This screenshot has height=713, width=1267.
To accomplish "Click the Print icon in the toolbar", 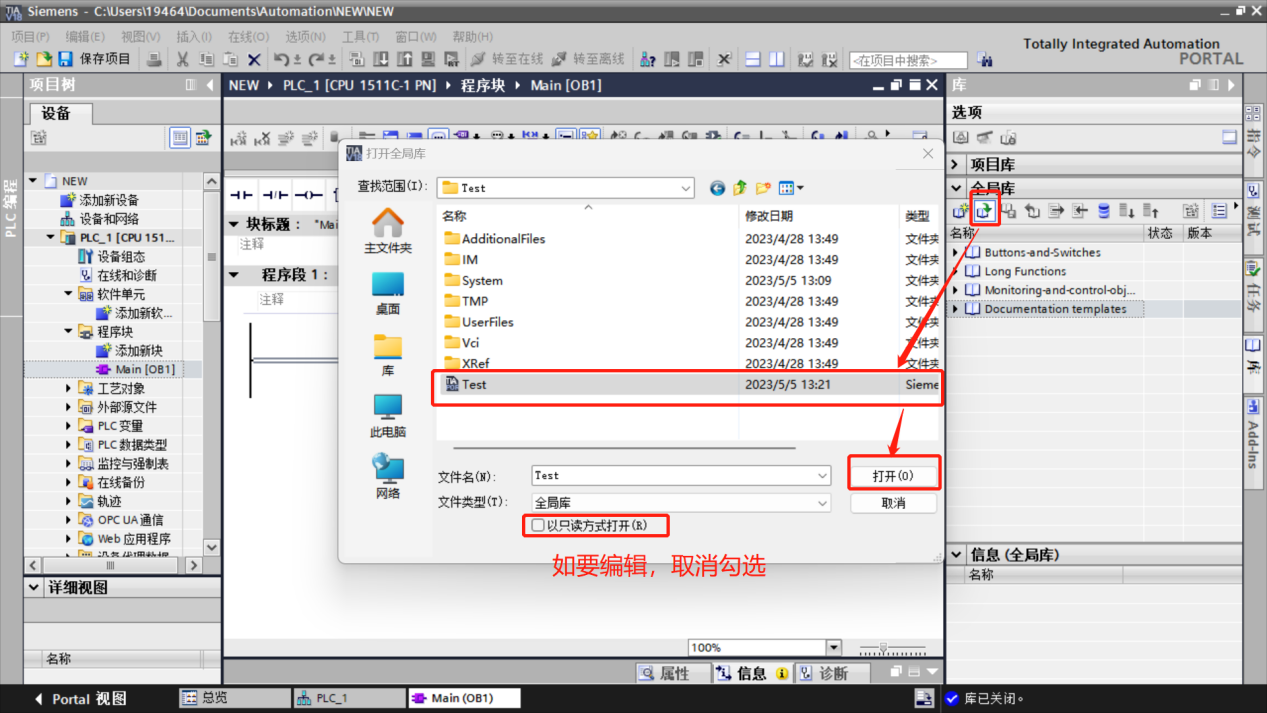I will click(x=154, y=60).
